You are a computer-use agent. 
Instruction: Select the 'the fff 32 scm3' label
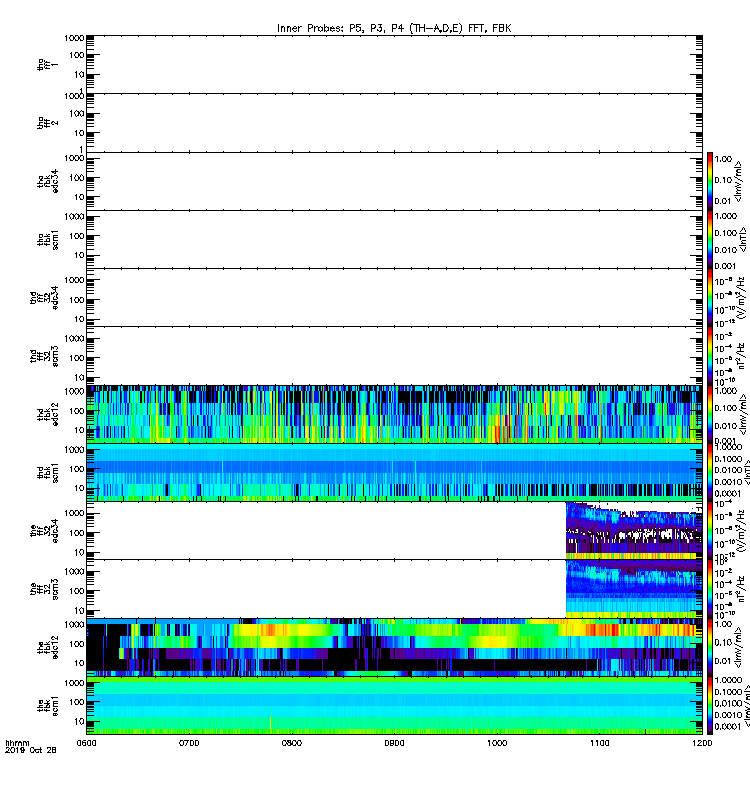[44, 589]
